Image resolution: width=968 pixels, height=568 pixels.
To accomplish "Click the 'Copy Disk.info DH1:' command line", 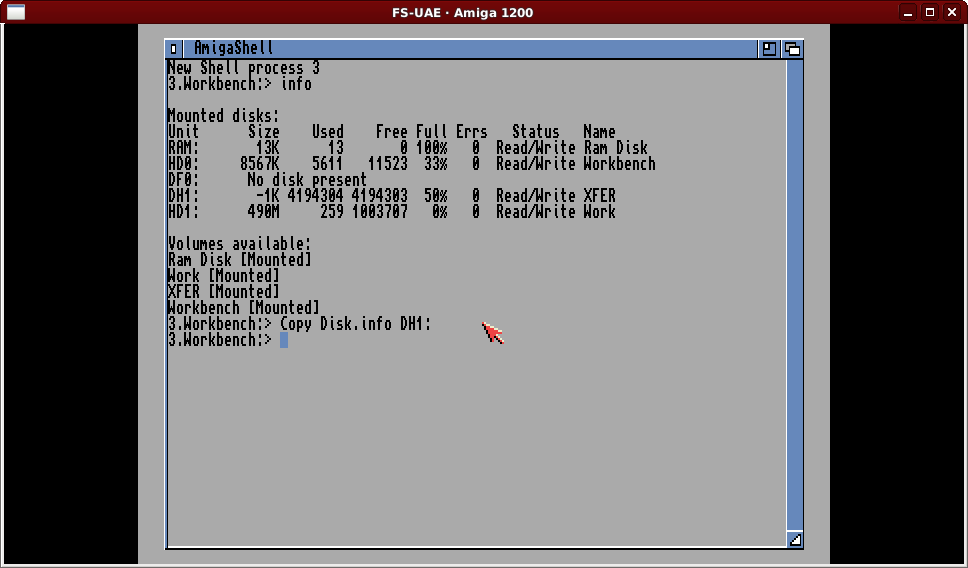I will tap(355, 324).
